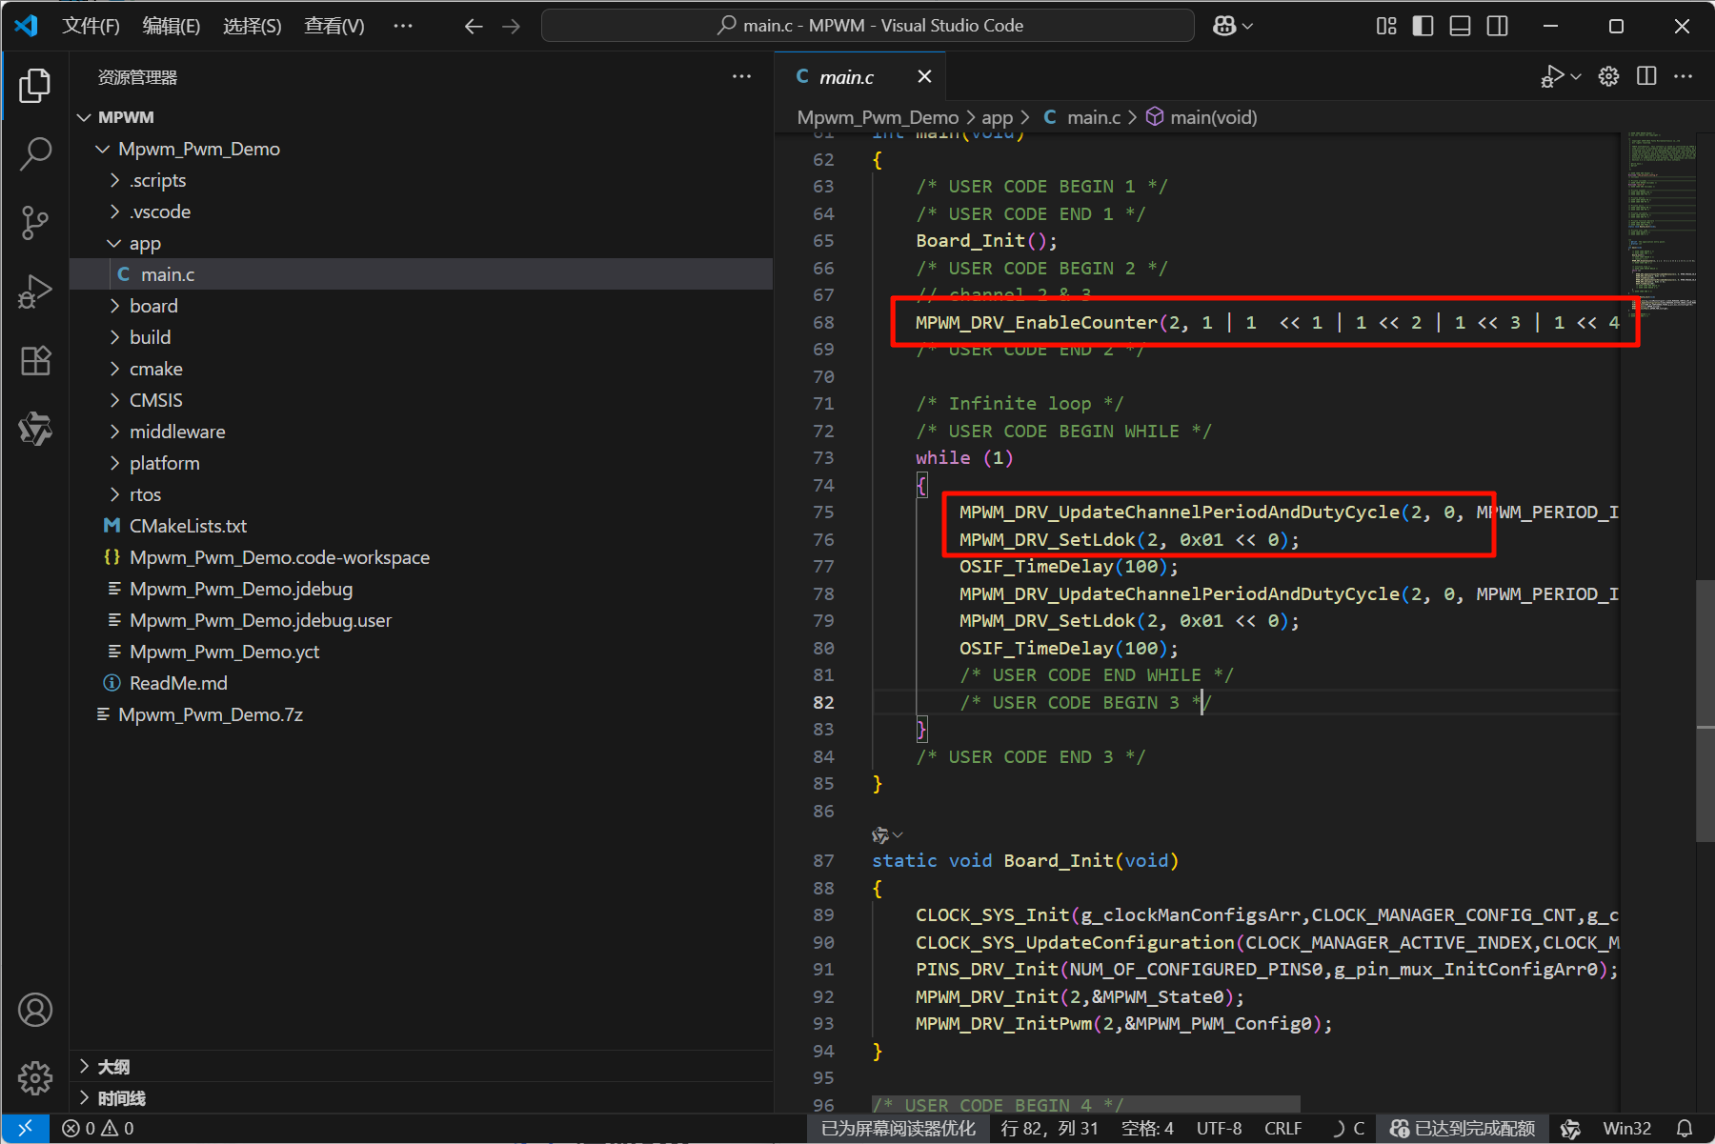The width and height of the screenshot is (1715, 1144).
Task: Click the command center search box
Action: click(867, 26)
